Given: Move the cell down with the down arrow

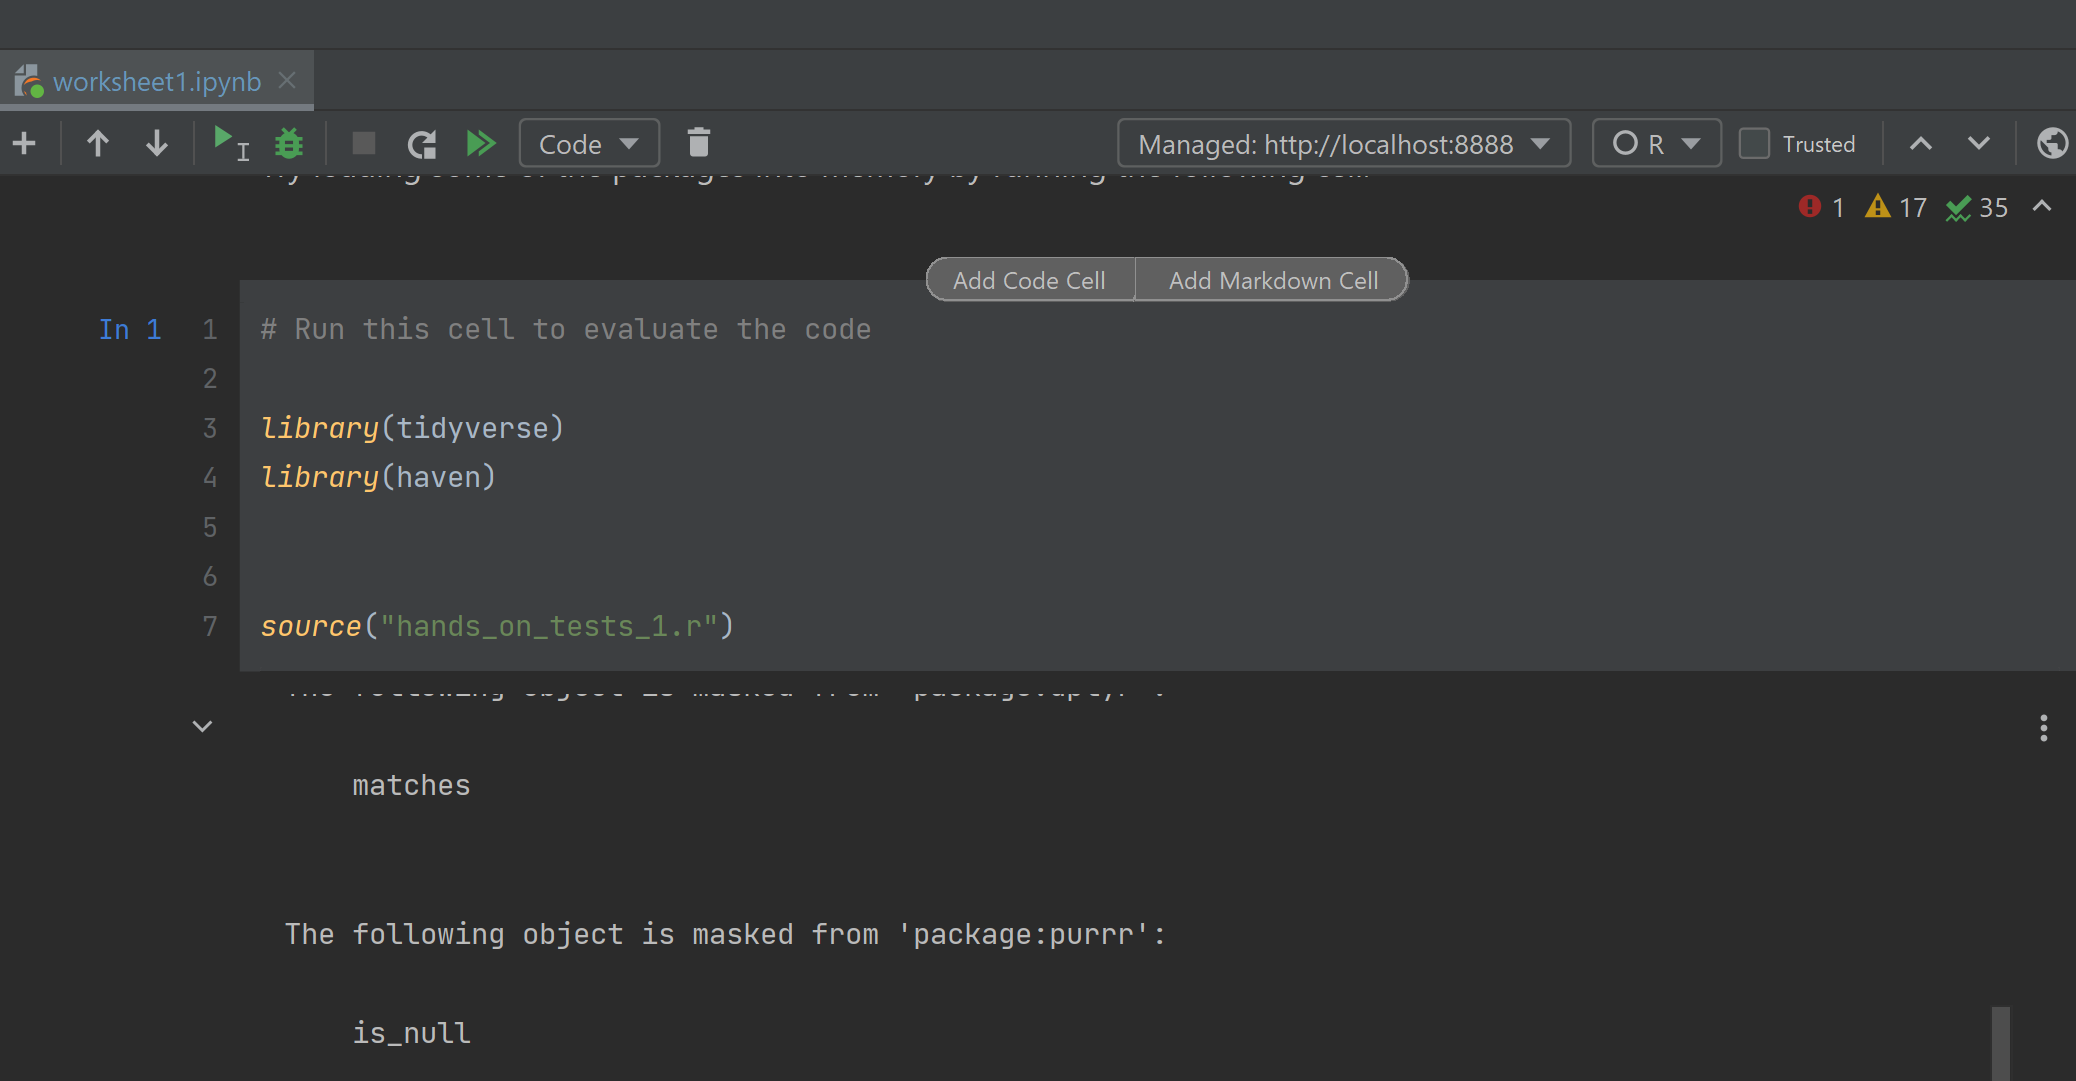Looking at the screenshot, I should tap(156, 144).
